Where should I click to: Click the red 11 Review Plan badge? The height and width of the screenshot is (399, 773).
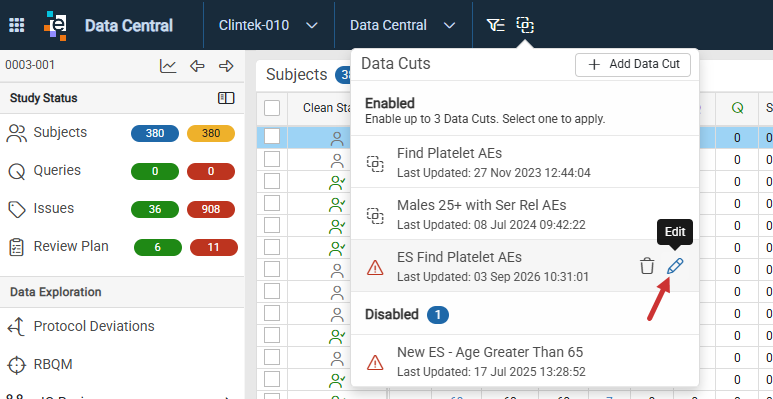click(x=213, y=248)
